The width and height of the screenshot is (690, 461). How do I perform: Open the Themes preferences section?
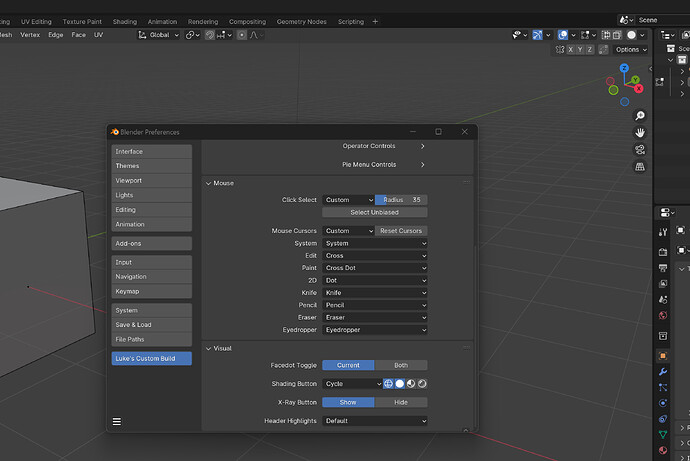tap(151, 166)
